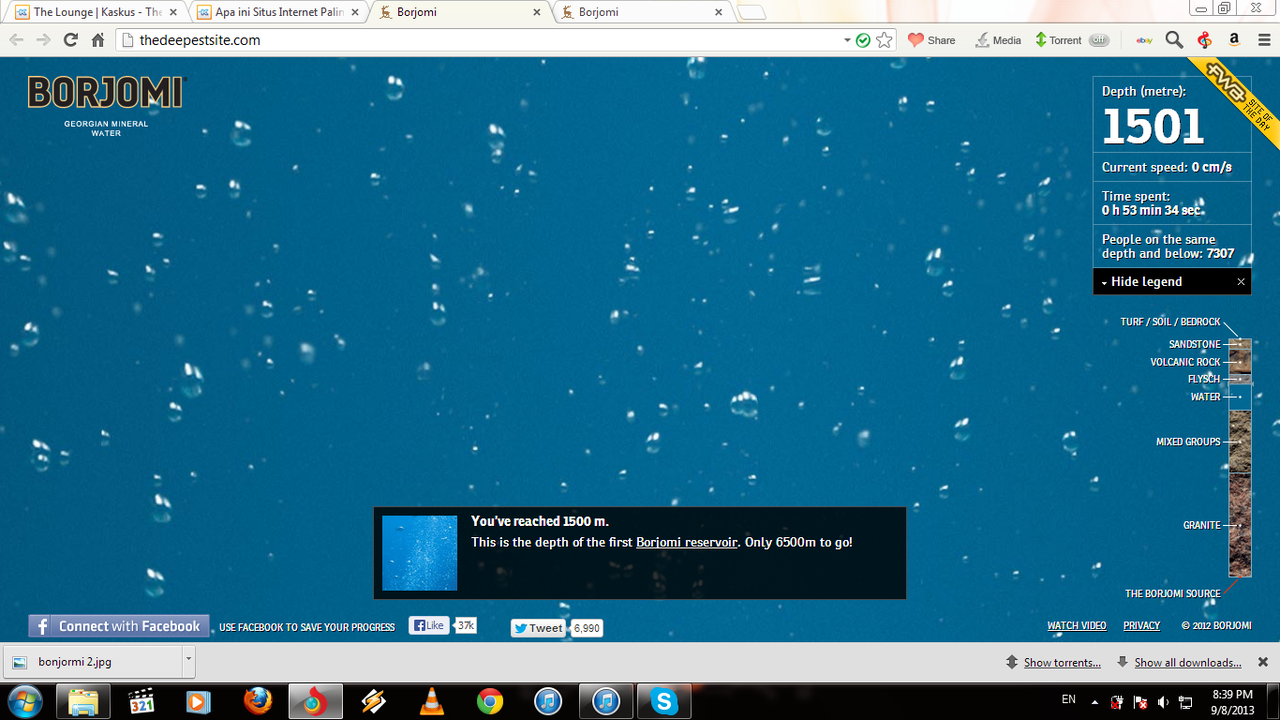
Task: Click the FWA Site of the Day ribbon
Action: coord(1237,101)
